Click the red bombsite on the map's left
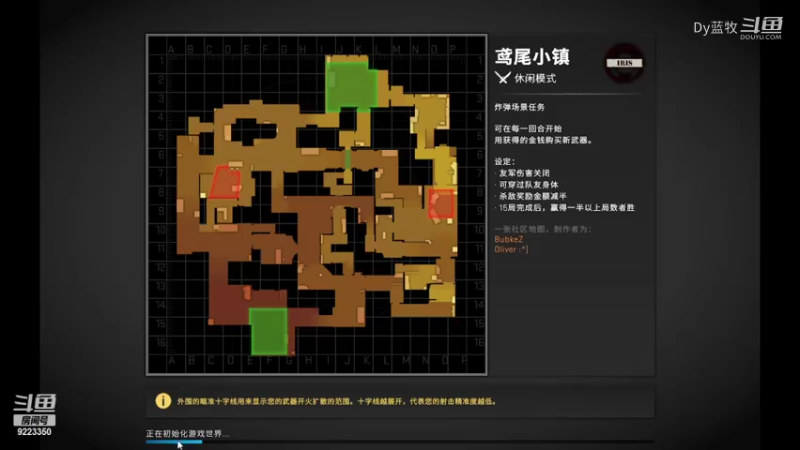Screen dimensions: 800x450 click(x=226, y=183)
